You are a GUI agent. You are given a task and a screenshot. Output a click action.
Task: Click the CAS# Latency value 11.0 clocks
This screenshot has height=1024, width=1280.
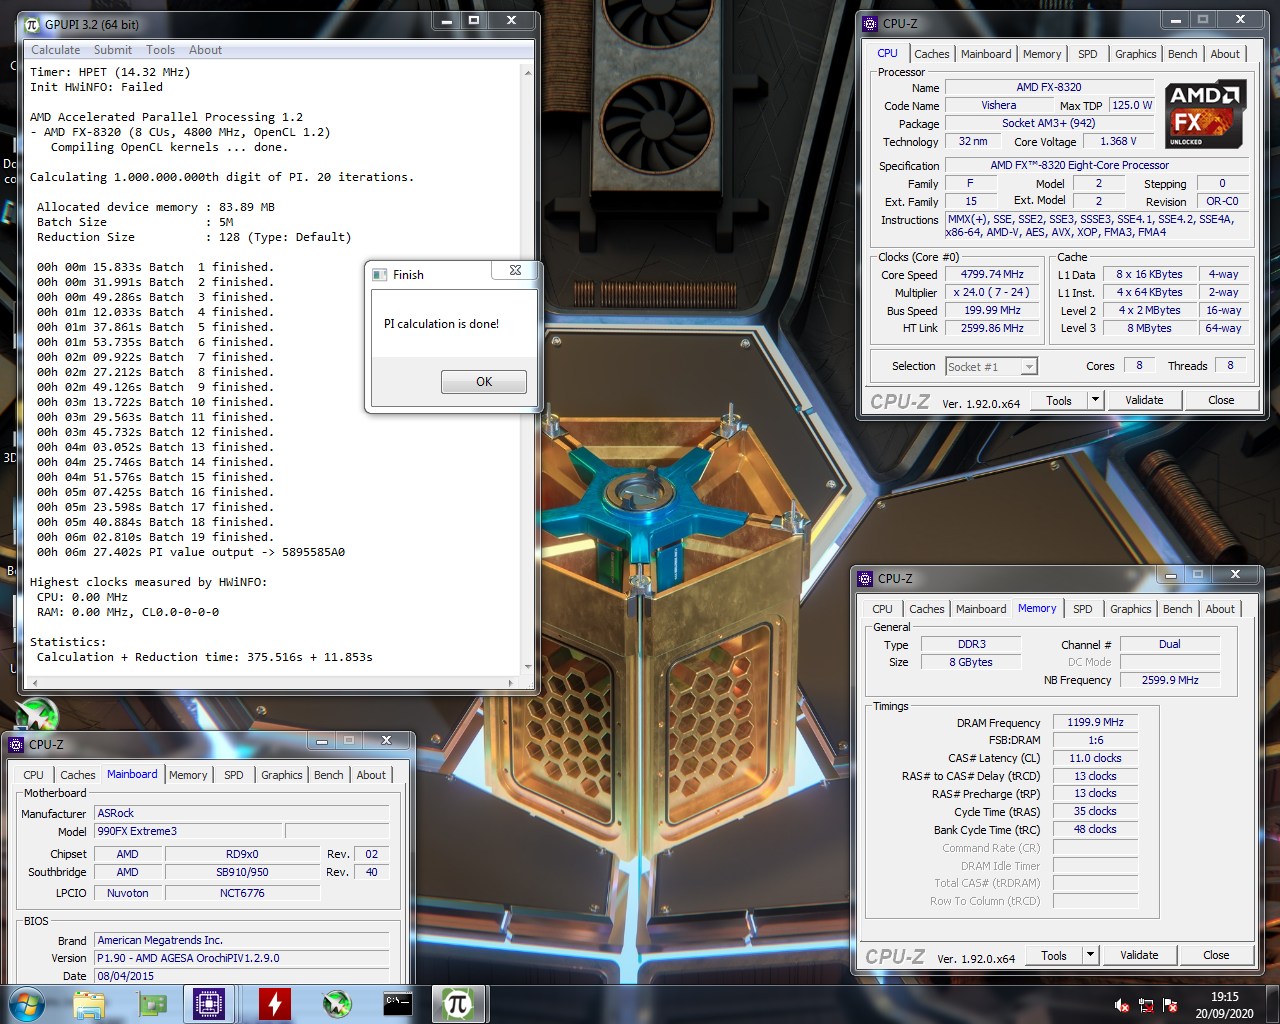(x=1095, y=758)
